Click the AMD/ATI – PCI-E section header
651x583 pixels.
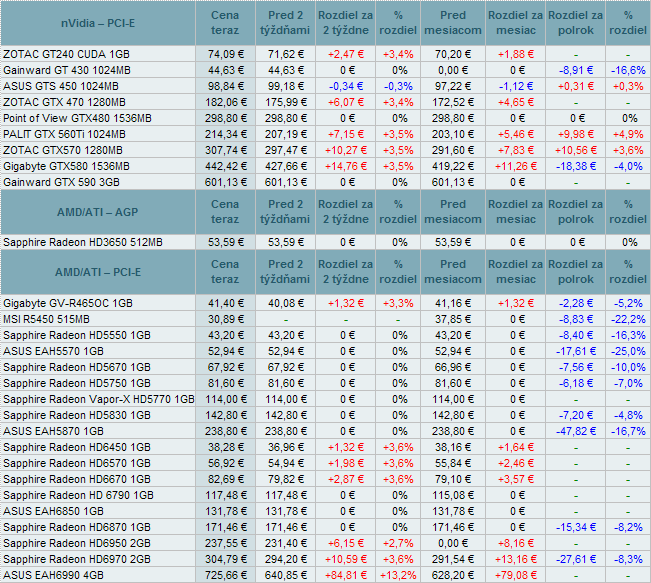pos(100,270)
